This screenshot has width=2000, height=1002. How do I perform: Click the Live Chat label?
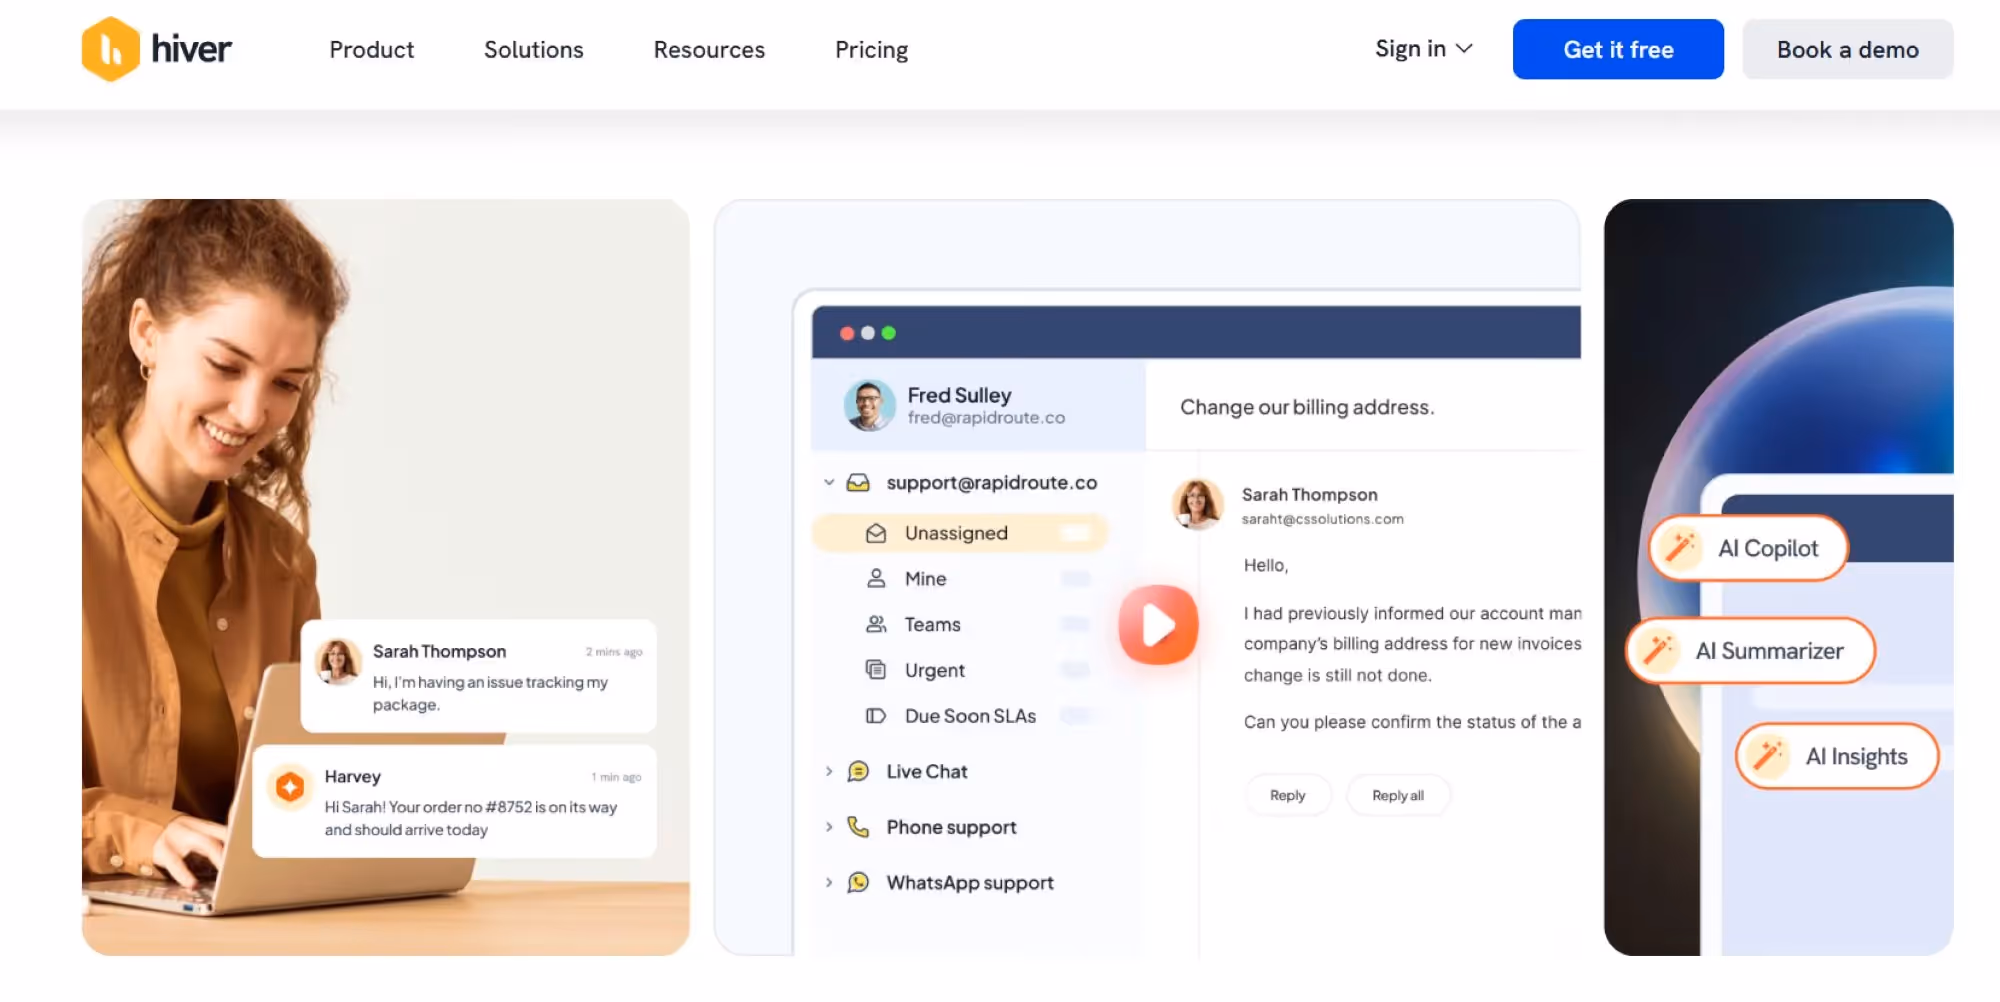[927, 771]
